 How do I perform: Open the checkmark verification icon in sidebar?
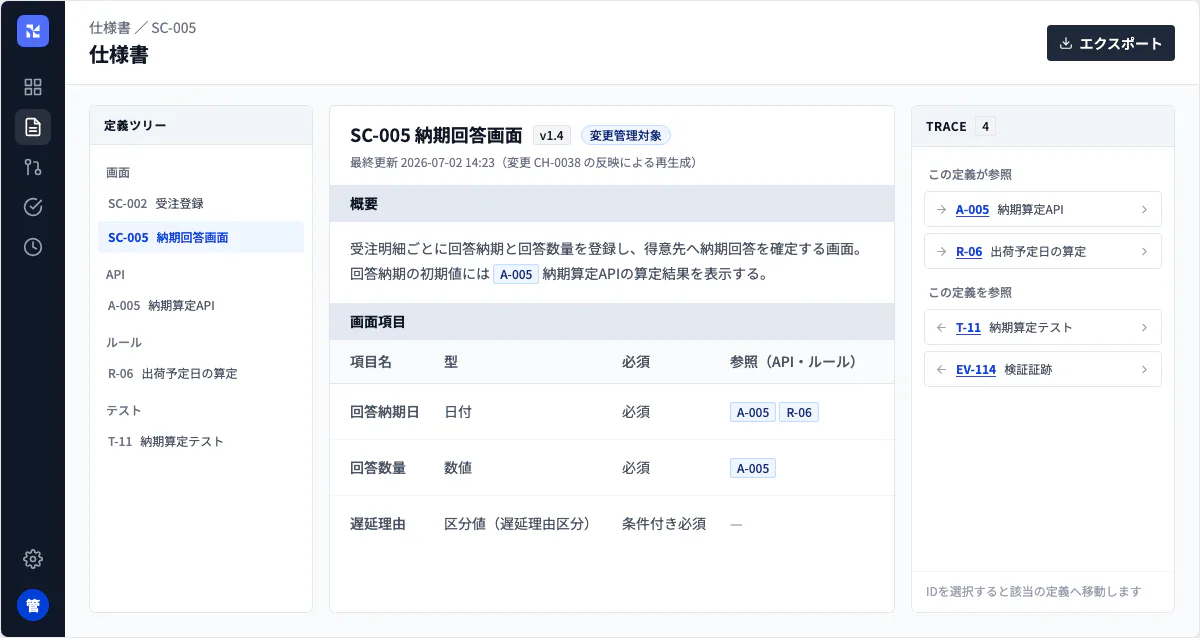click(x=33, y=207)
